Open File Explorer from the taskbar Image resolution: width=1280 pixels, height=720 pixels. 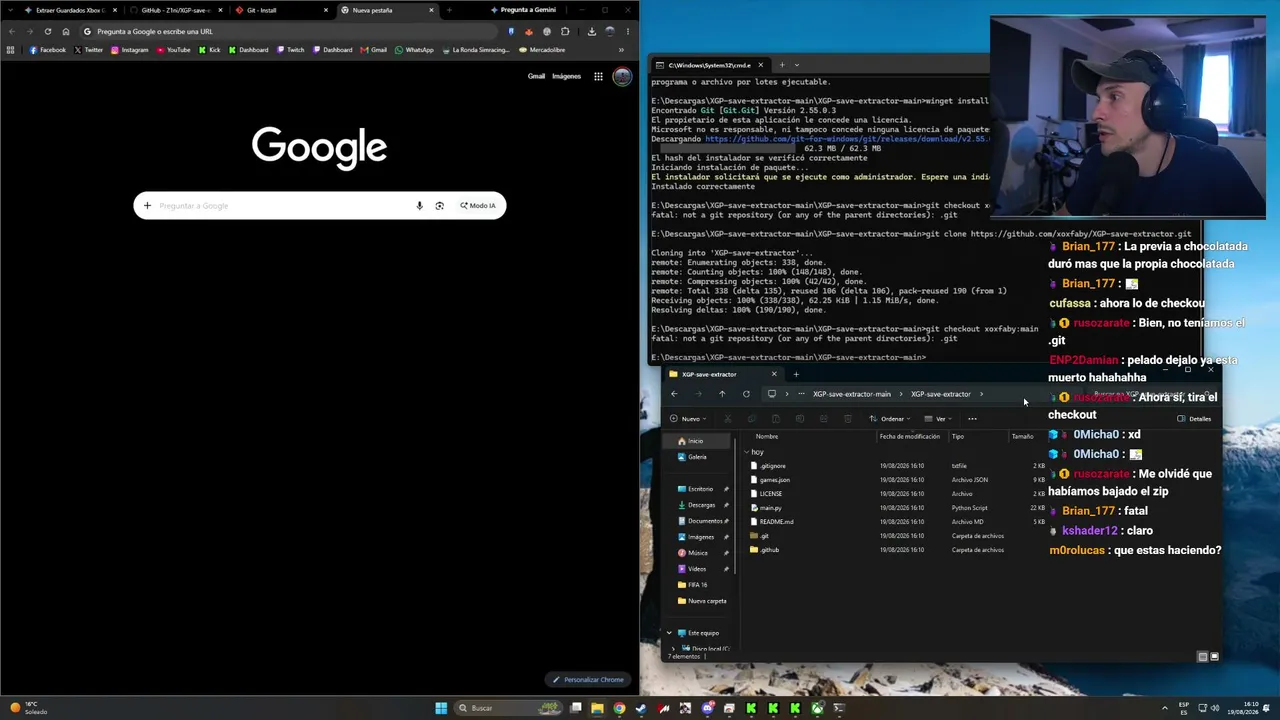[x=597, y=709]
